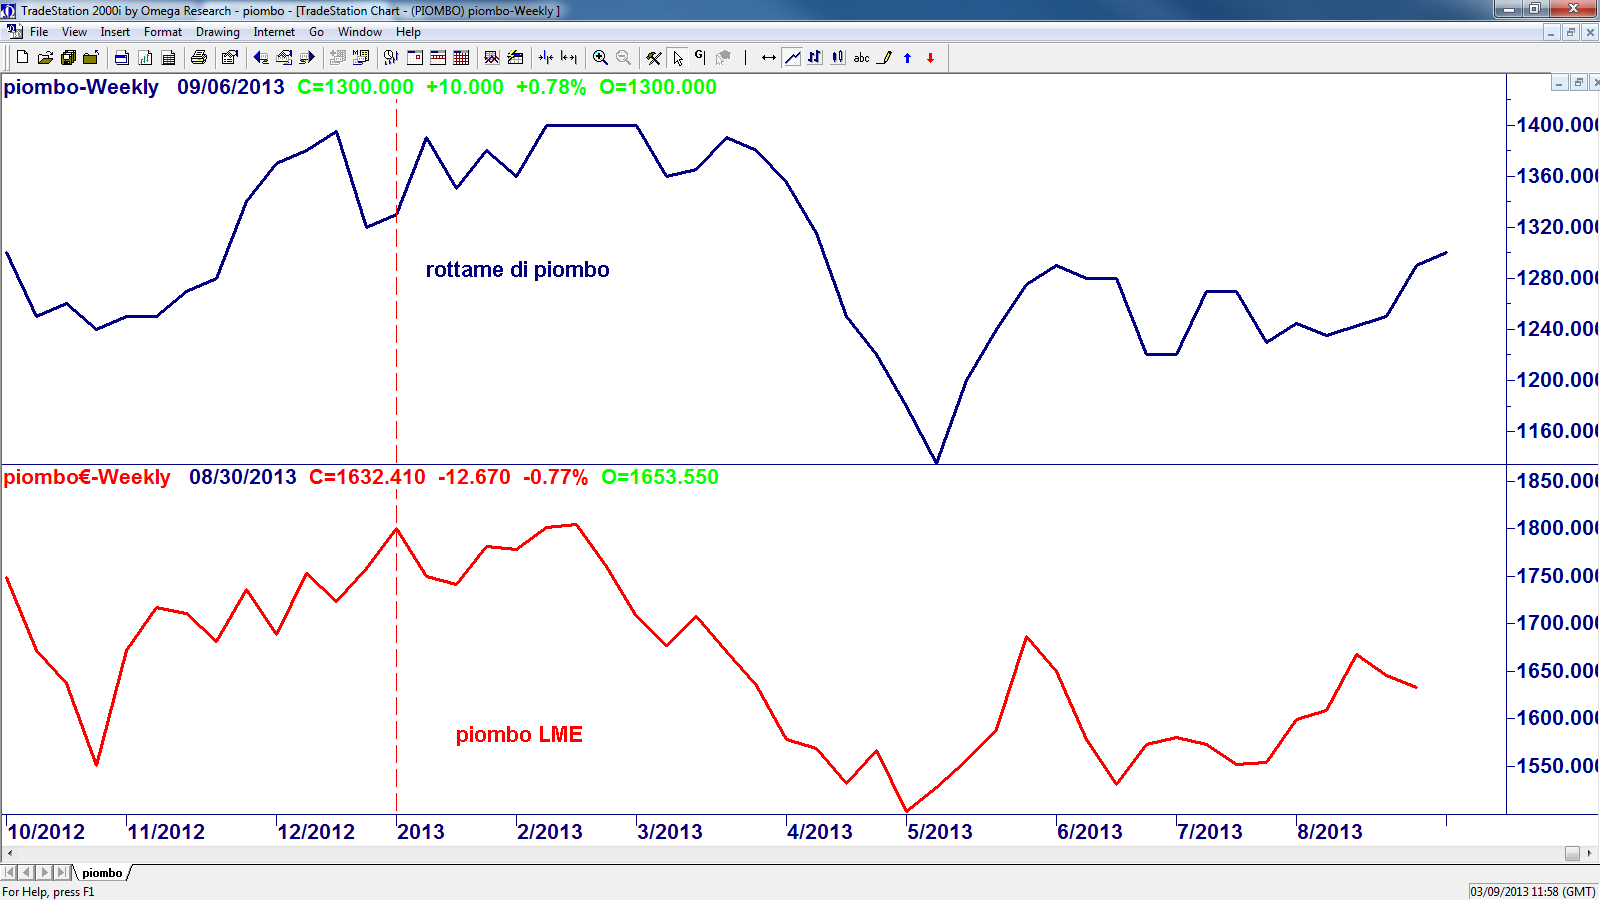Click the pencil drawing tool icon
Screen dimensions: 1600x900
885,57
